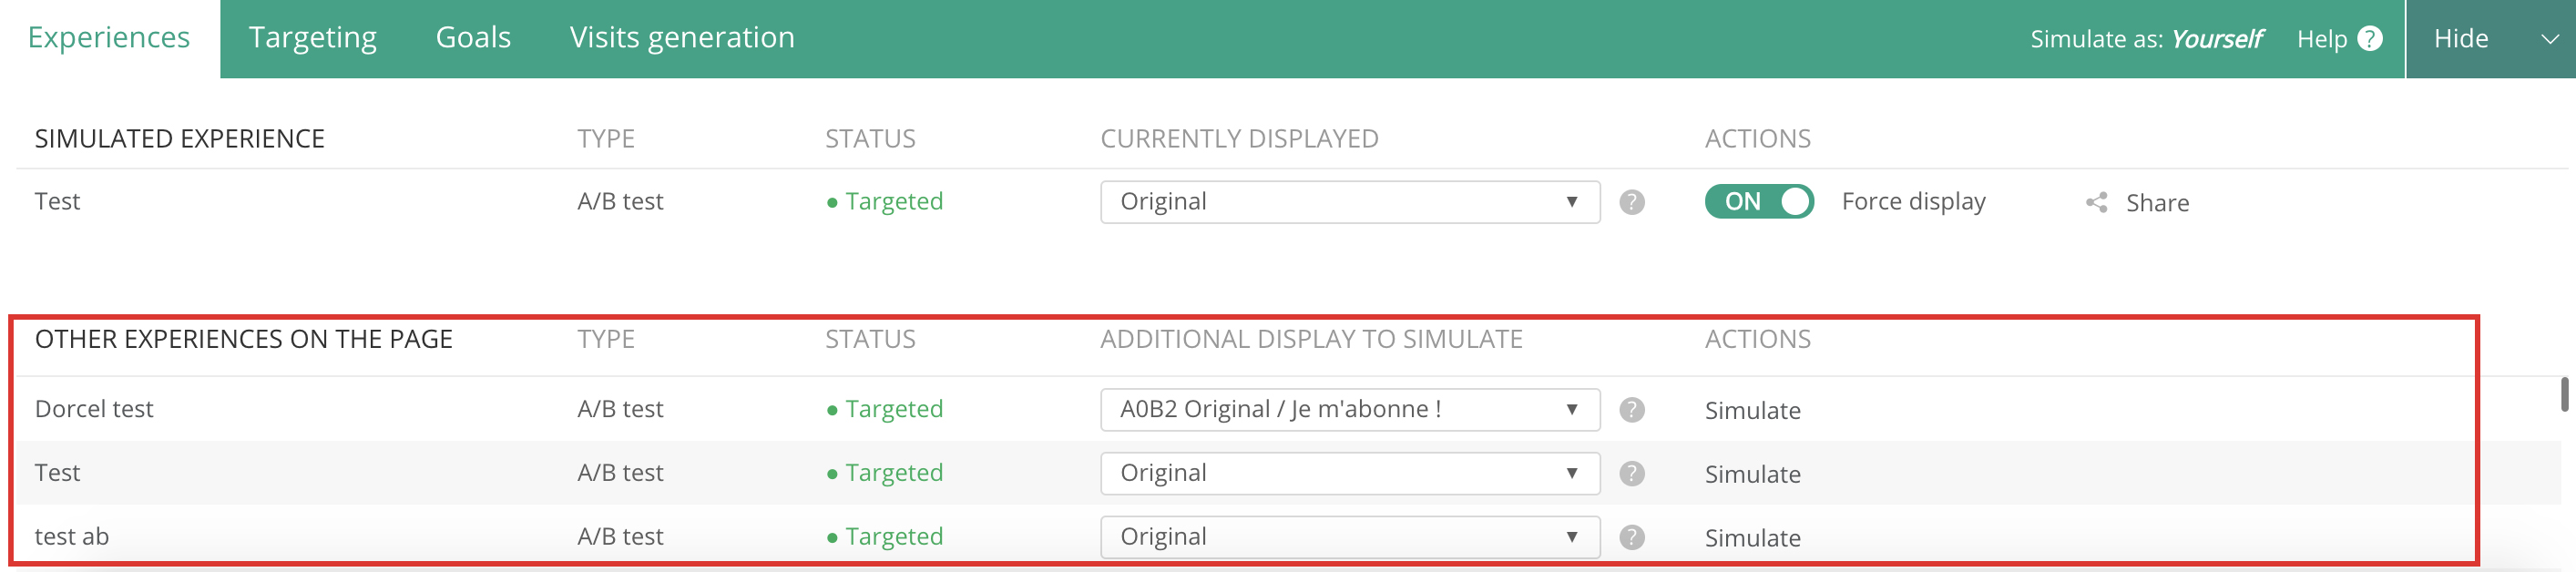The width and height of the screenshot is (2576, 572).
Task: Open Currently Displayed dropdown for simulated Test
Action: [x=1349, y=202]
